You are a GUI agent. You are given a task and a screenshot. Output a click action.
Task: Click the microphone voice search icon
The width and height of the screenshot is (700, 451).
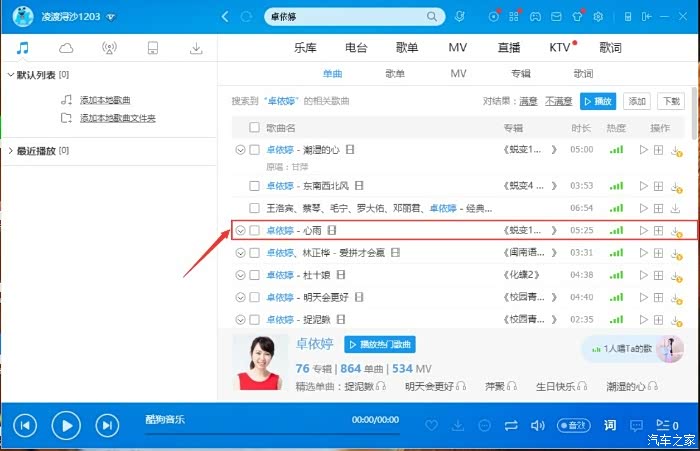pyautogui.click(x=459, y=17)
